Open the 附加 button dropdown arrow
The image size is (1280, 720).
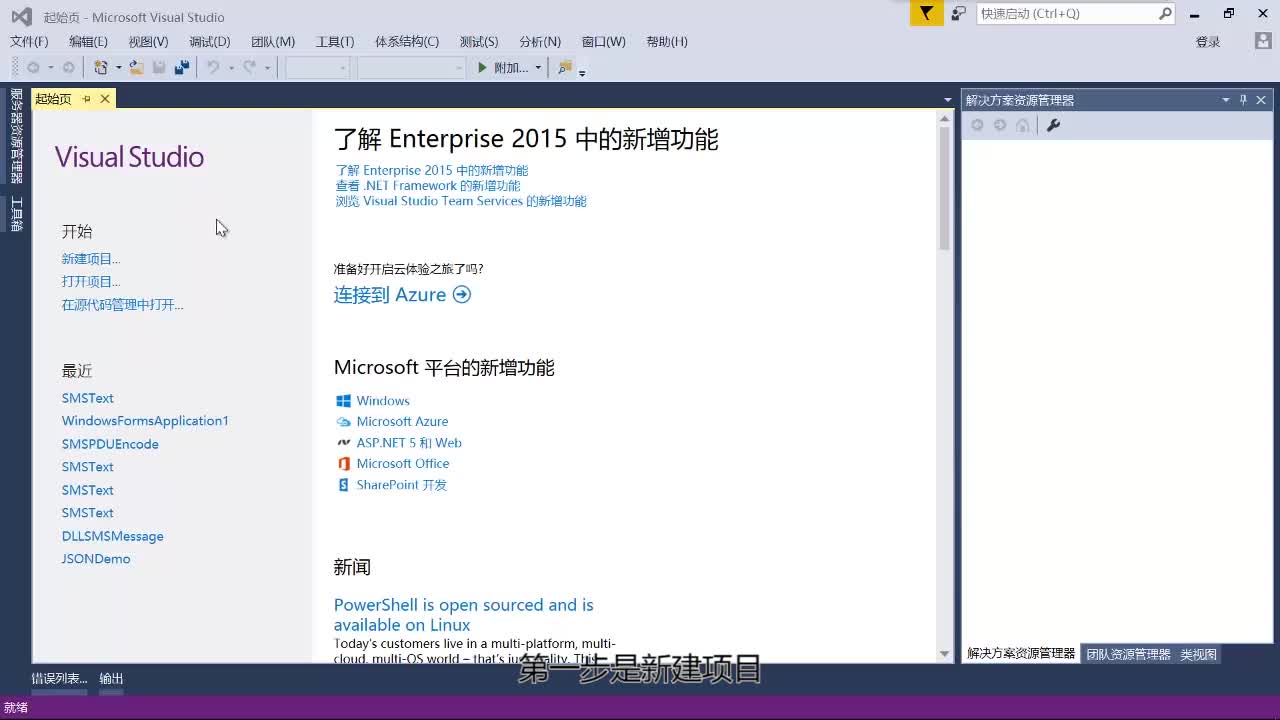(538, 68)
